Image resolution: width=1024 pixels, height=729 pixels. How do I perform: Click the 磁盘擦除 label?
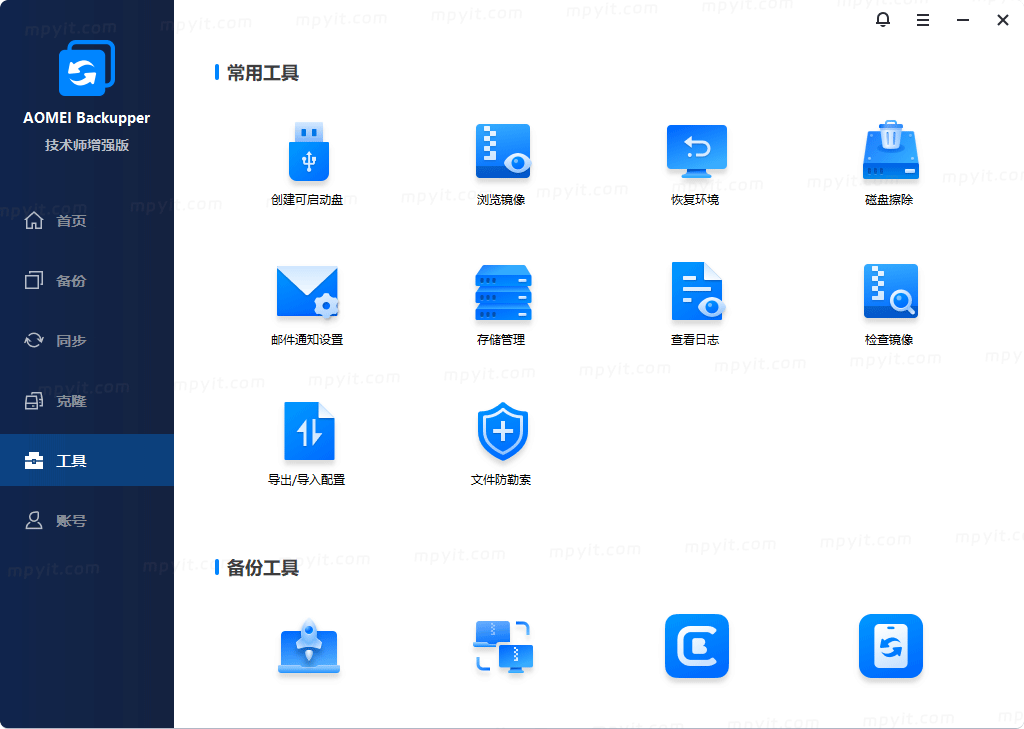[889, 200]
